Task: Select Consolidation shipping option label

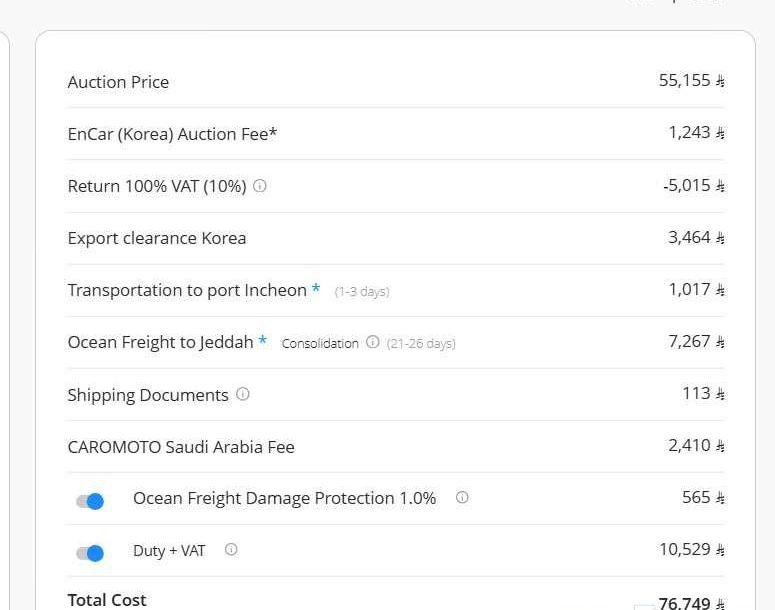Action: pos(320,343)
